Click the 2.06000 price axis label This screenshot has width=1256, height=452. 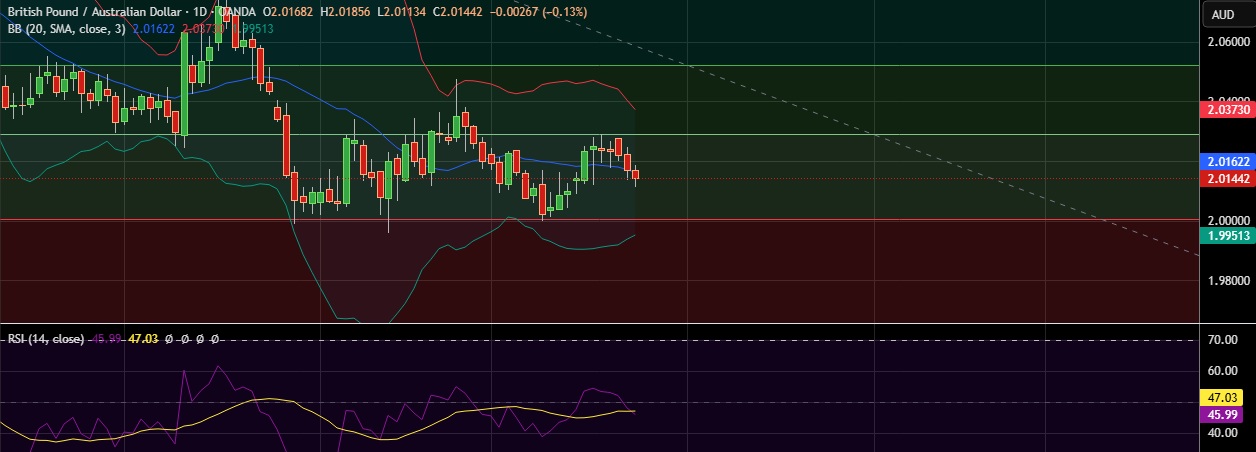coord(1229,42)
